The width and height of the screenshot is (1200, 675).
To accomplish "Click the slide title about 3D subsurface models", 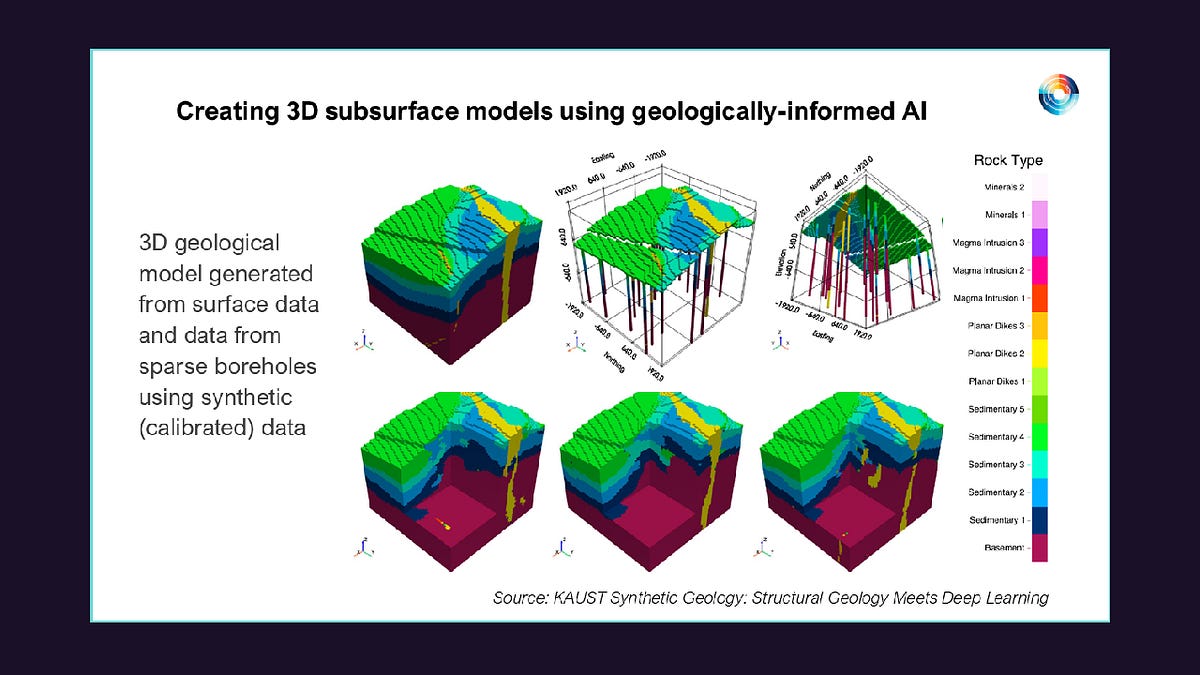I will click(x=552, y=111).
